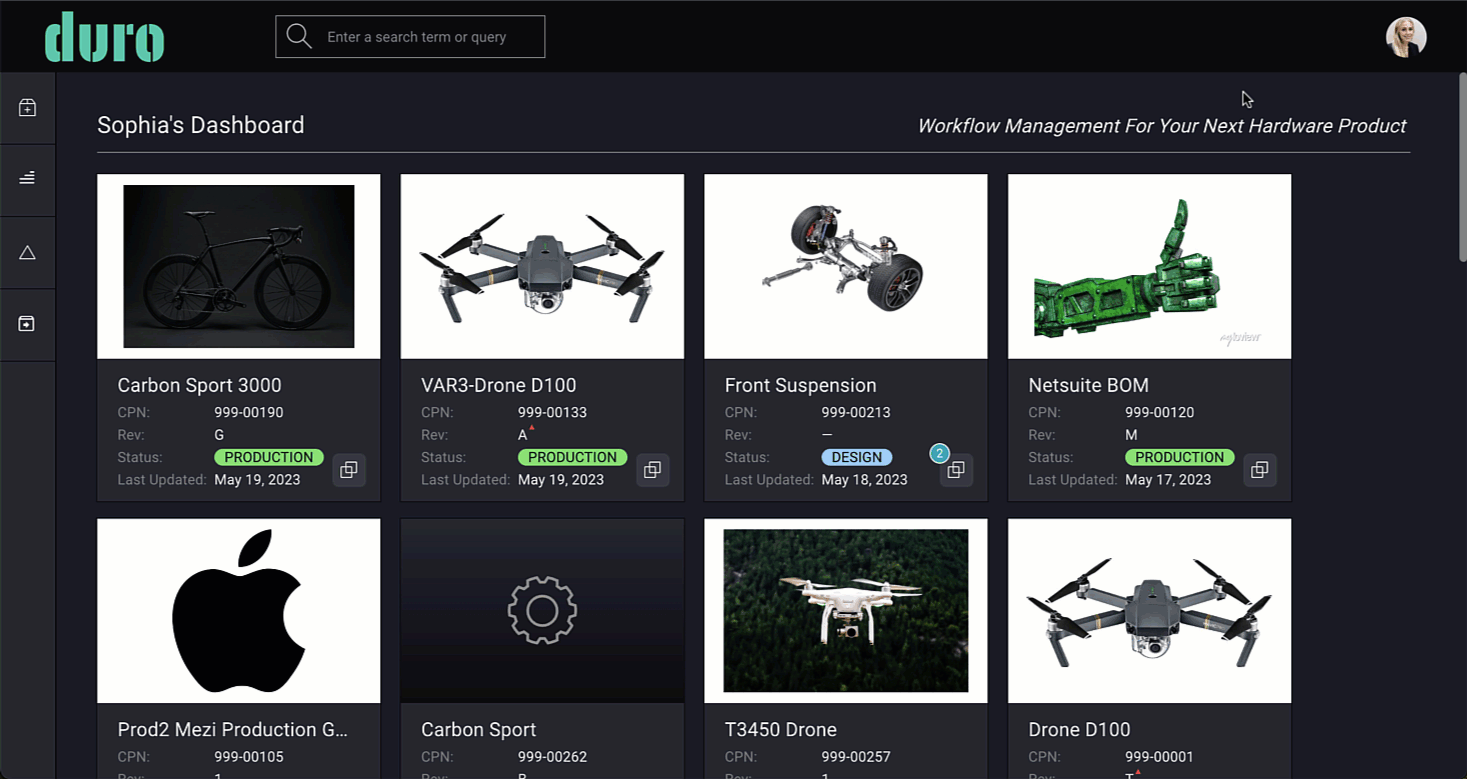Click the May 19, 2023 date on VAR3-Drone D100
This screenshot has height=779, width=1467.
tap(561, 480)
